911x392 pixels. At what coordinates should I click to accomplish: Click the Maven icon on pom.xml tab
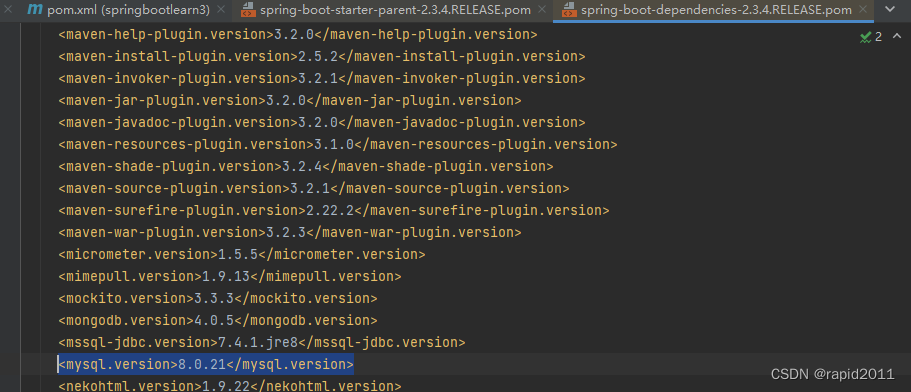[x=35, y=10]
